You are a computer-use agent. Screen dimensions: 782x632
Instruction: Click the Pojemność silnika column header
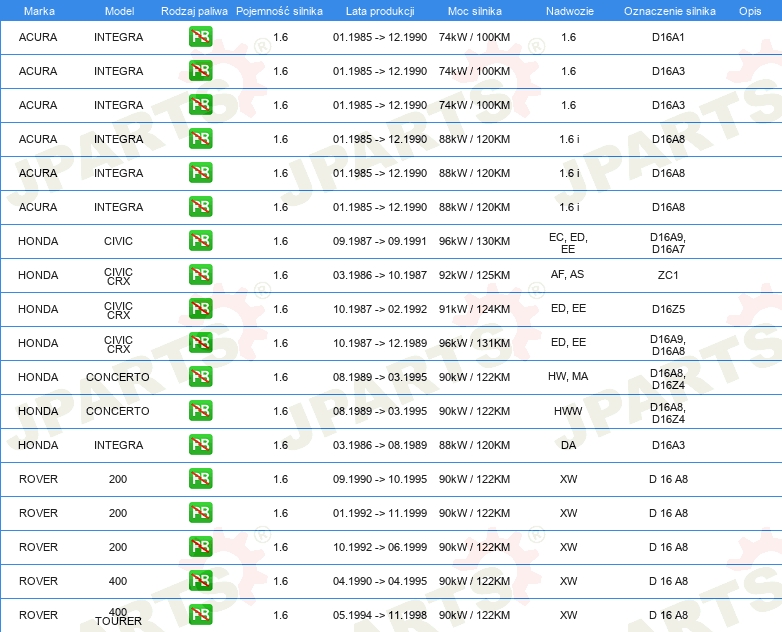click(x=279, y=11)
